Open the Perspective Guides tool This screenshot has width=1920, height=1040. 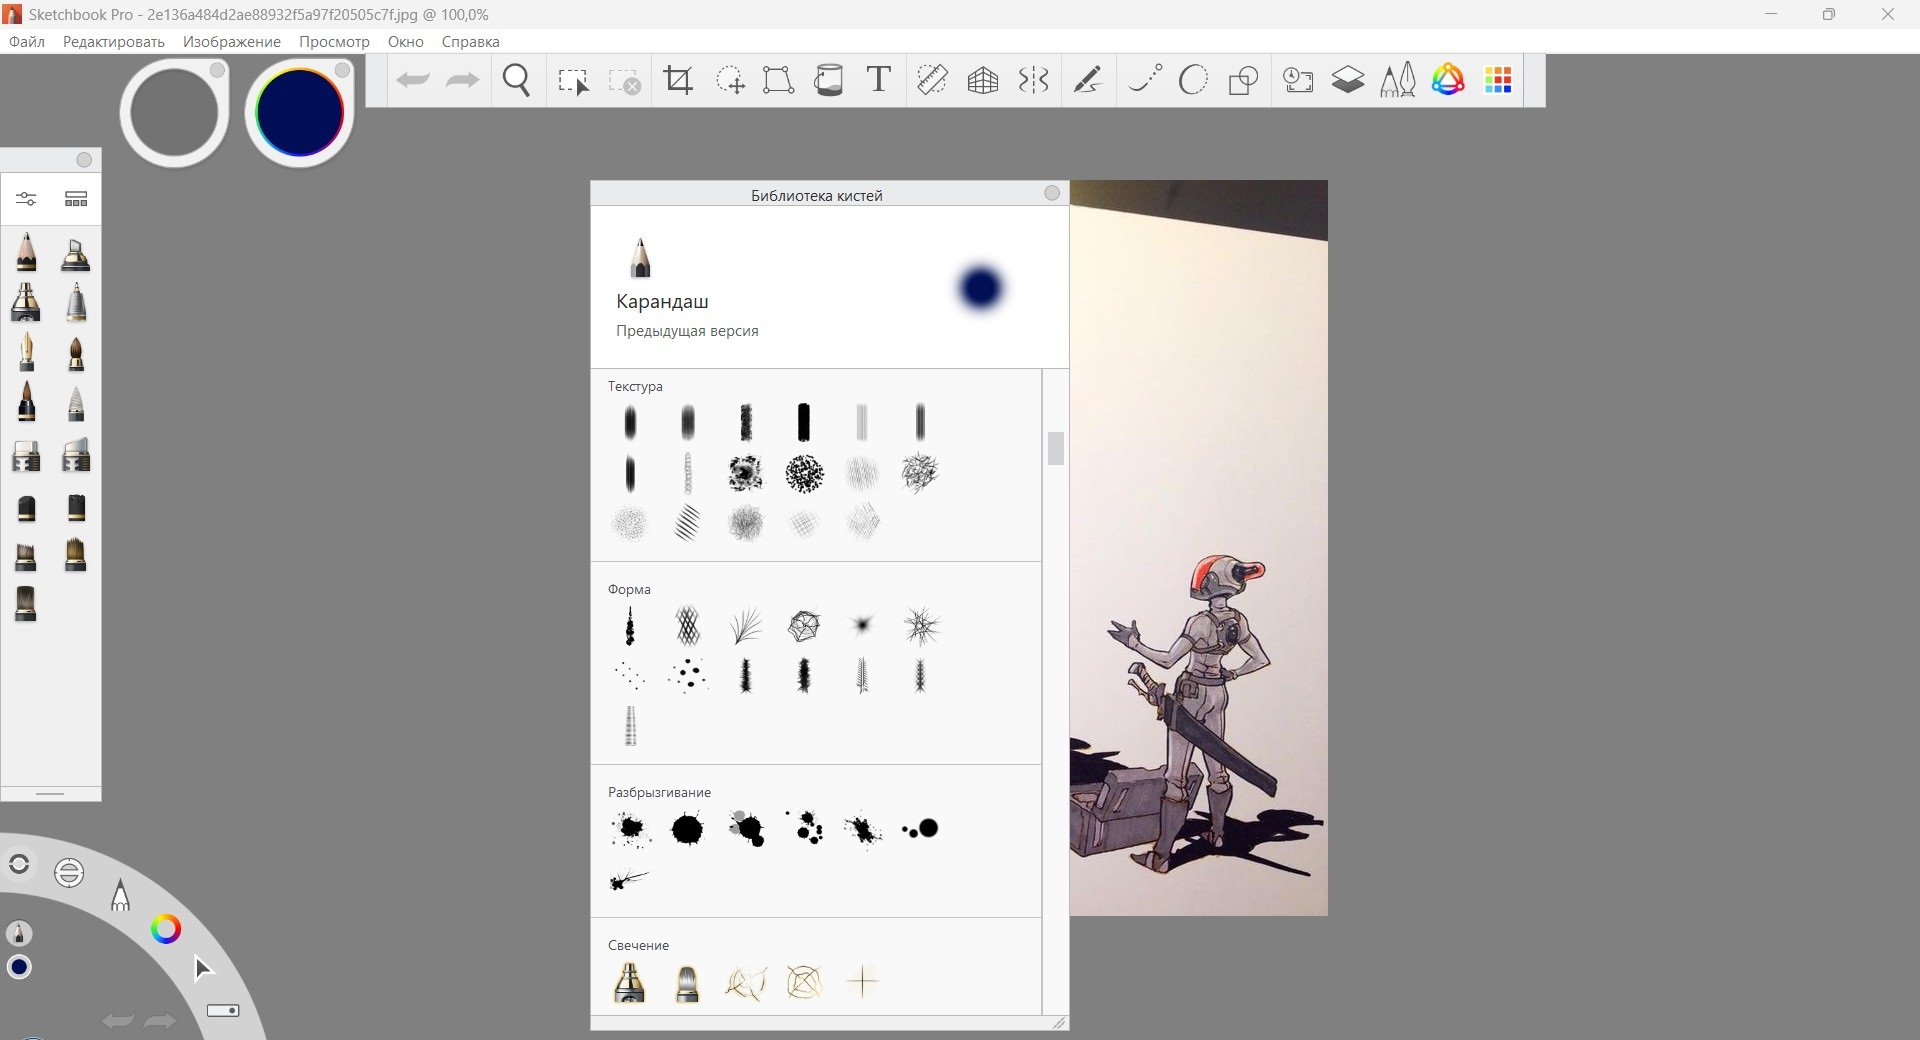click(983, 80)
